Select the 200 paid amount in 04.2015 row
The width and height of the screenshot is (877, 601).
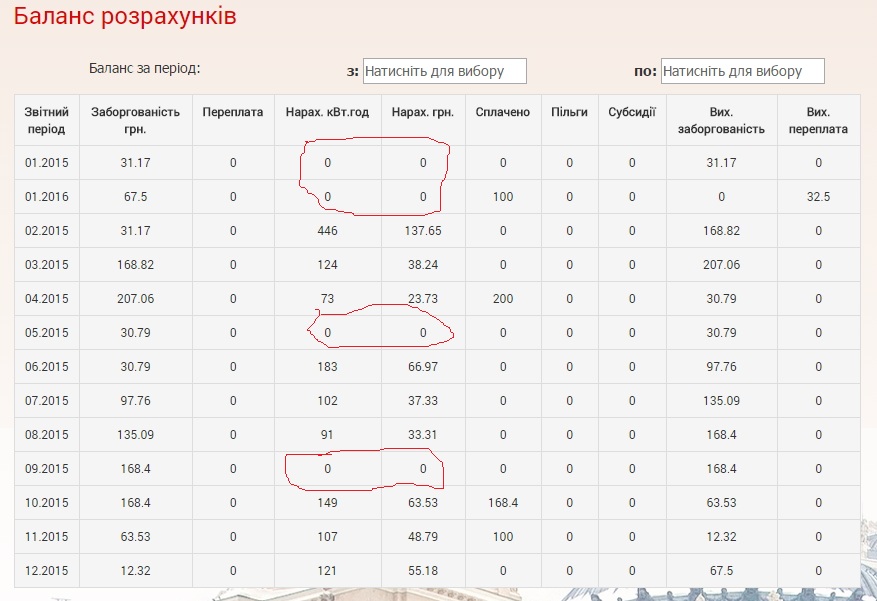502,299
